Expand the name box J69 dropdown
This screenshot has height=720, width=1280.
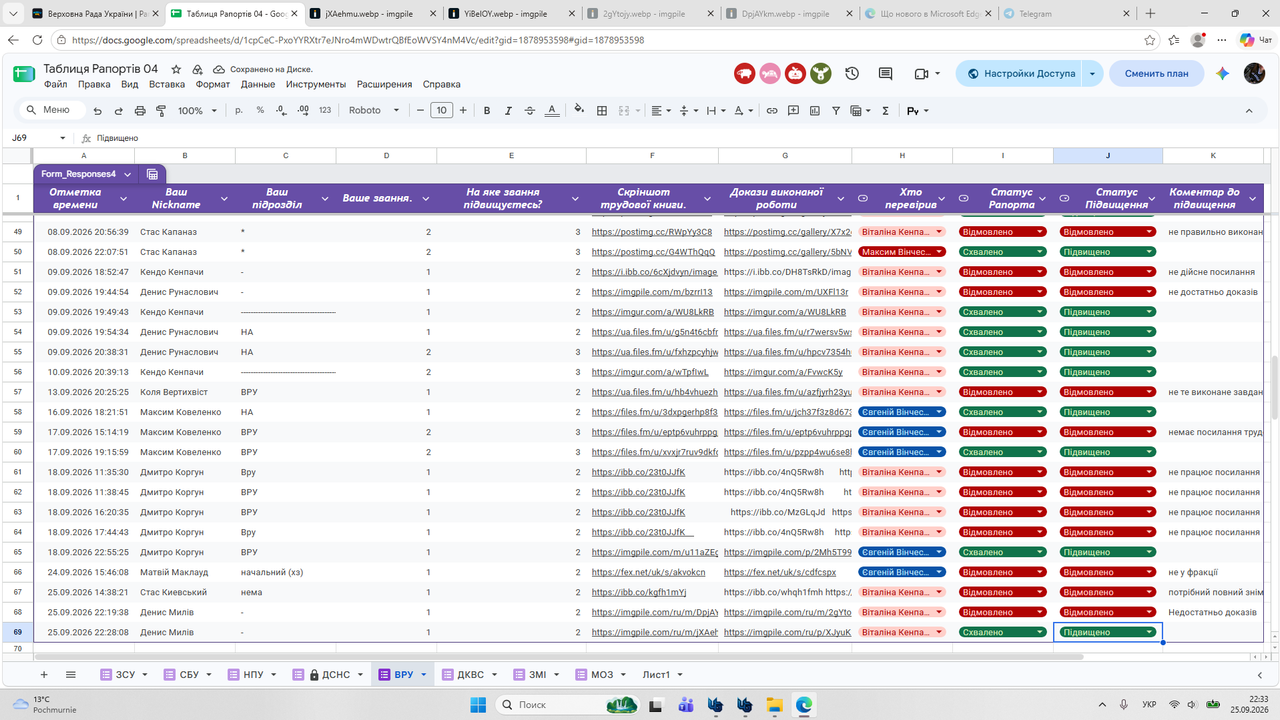pyautogui.click(x=63, y=138)
